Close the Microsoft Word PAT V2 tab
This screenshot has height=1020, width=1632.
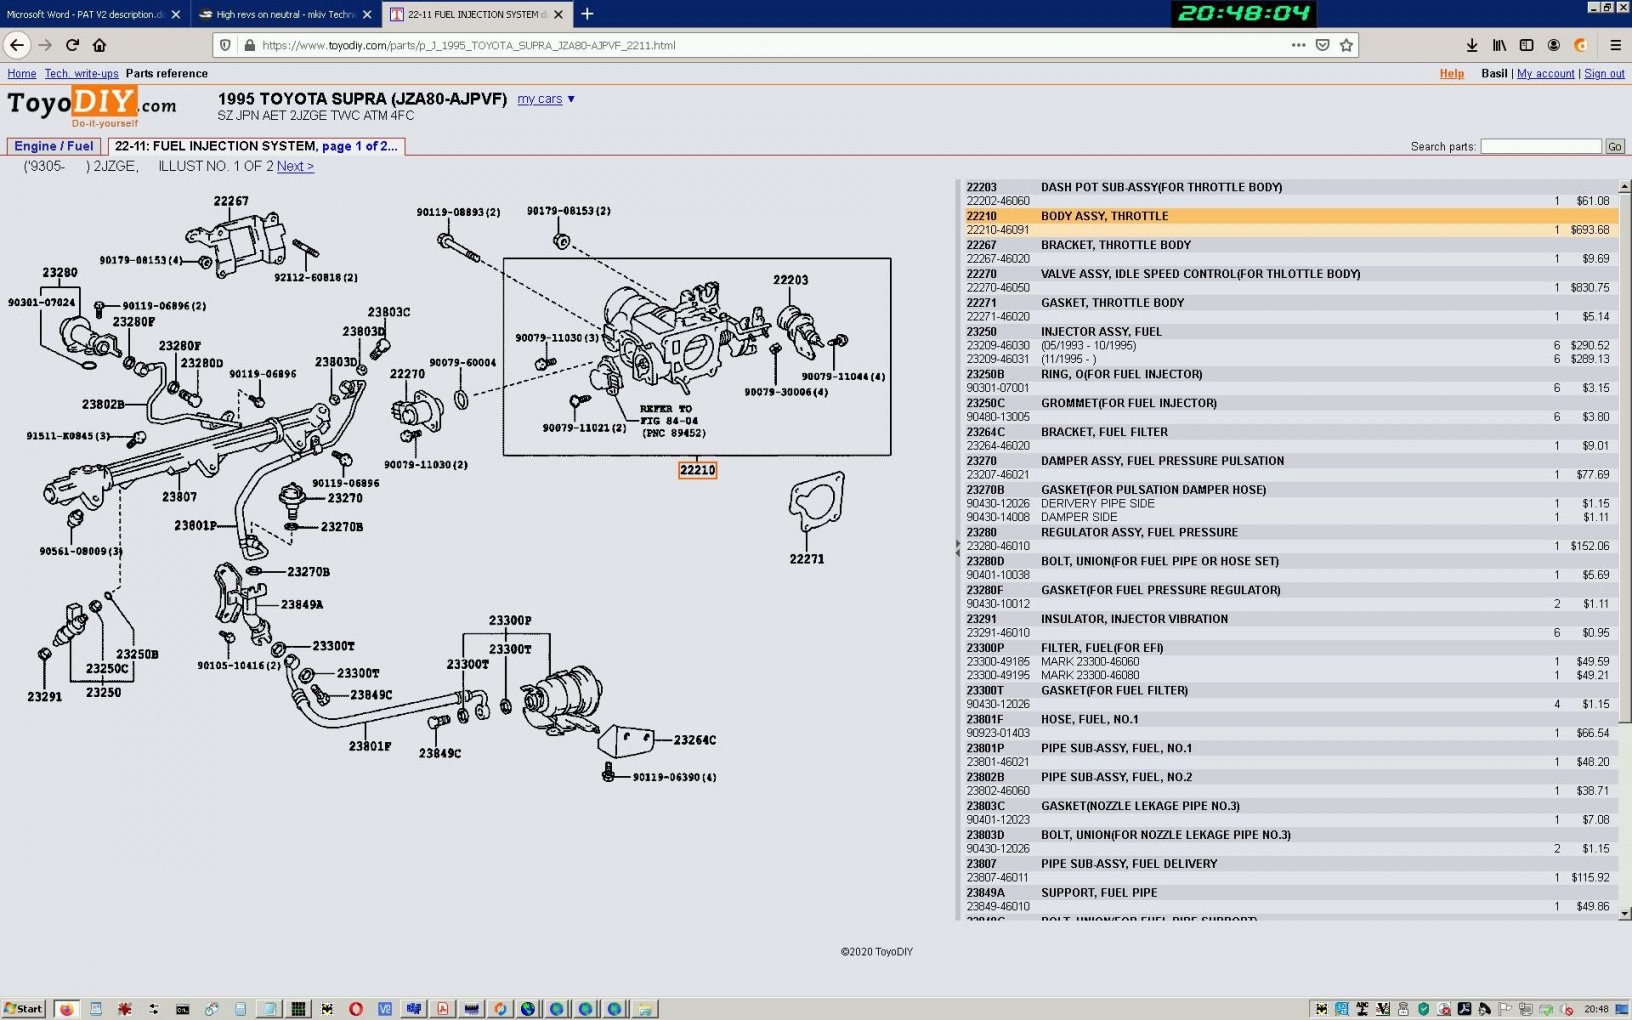(176, 14)
